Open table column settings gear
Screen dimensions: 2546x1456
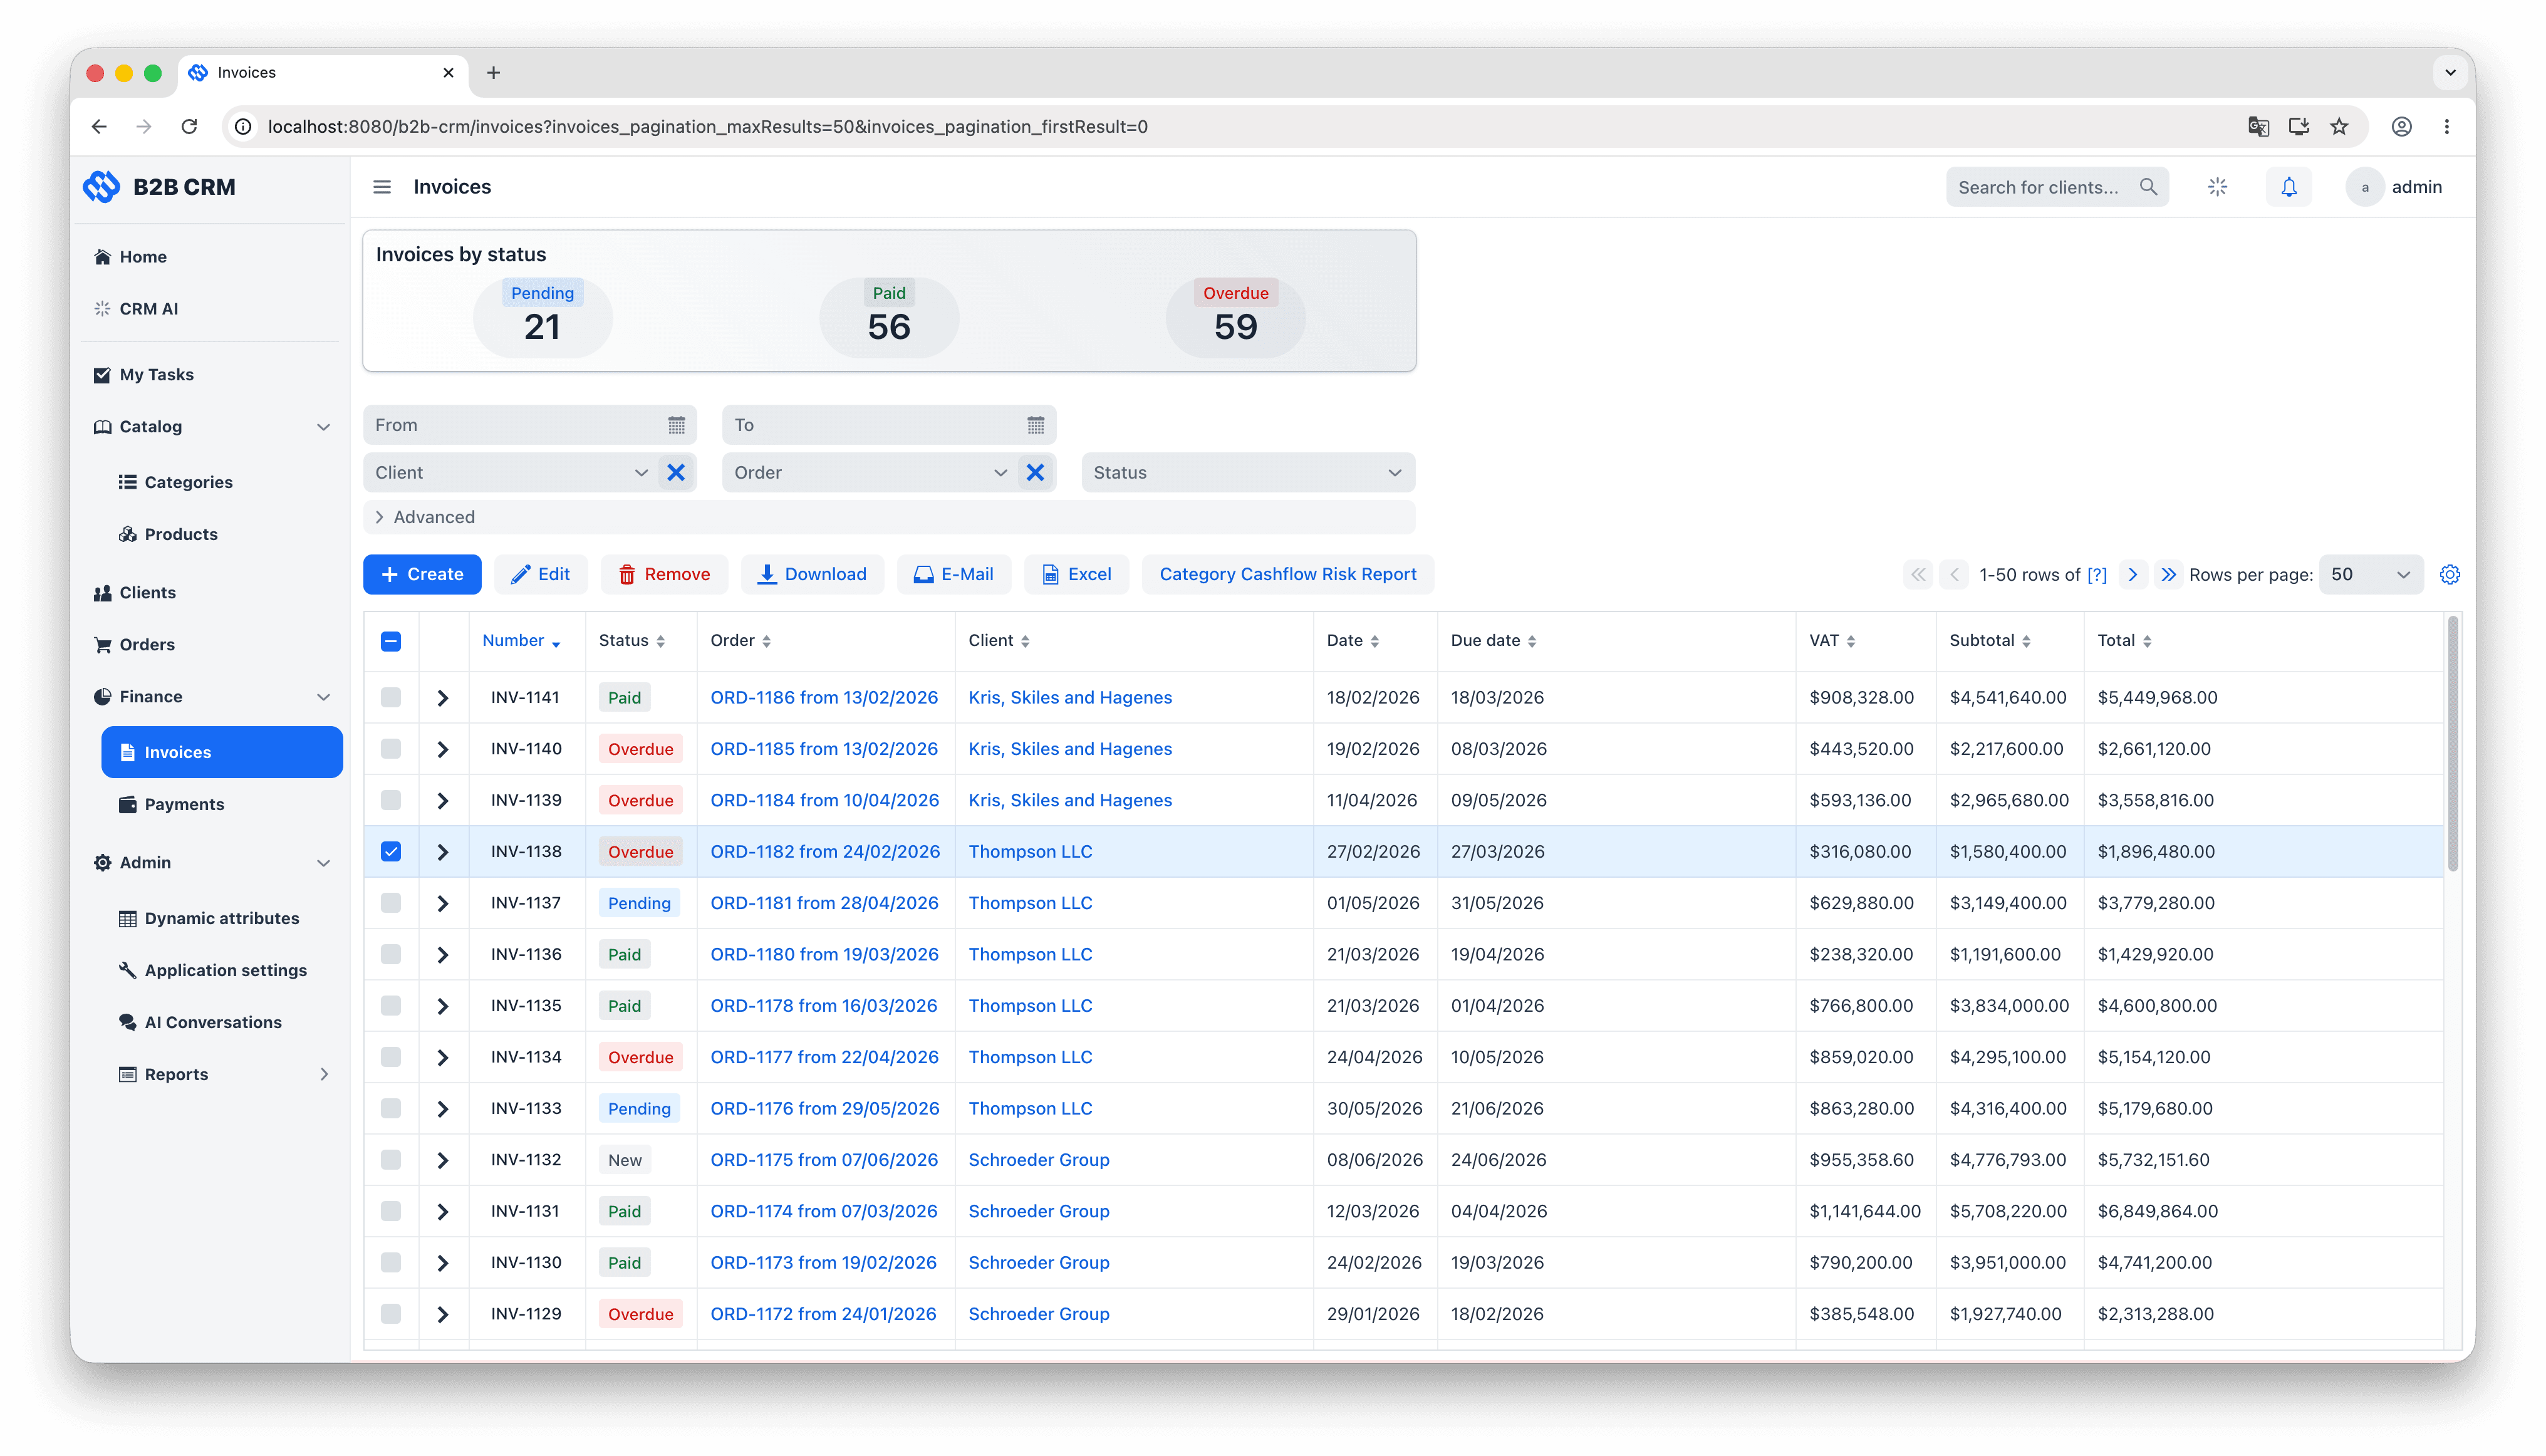coord(2449,574)
